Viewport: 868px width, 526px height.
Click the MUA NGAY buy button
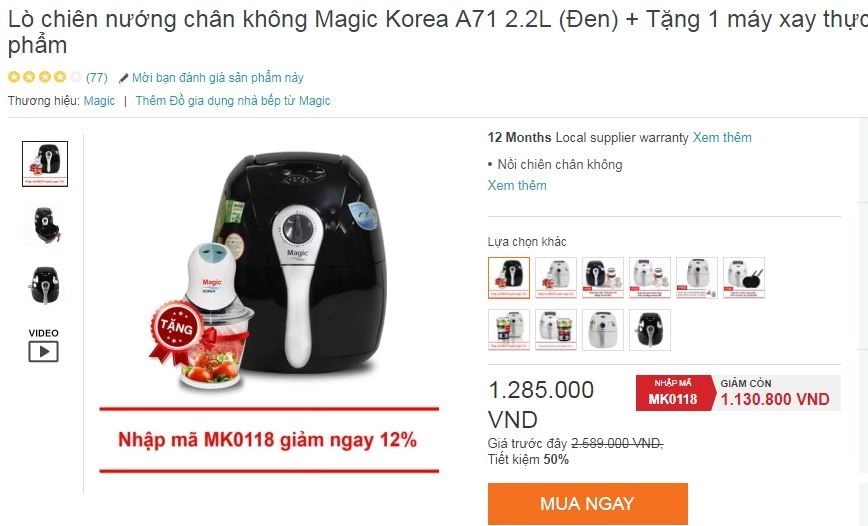point(587,503)
